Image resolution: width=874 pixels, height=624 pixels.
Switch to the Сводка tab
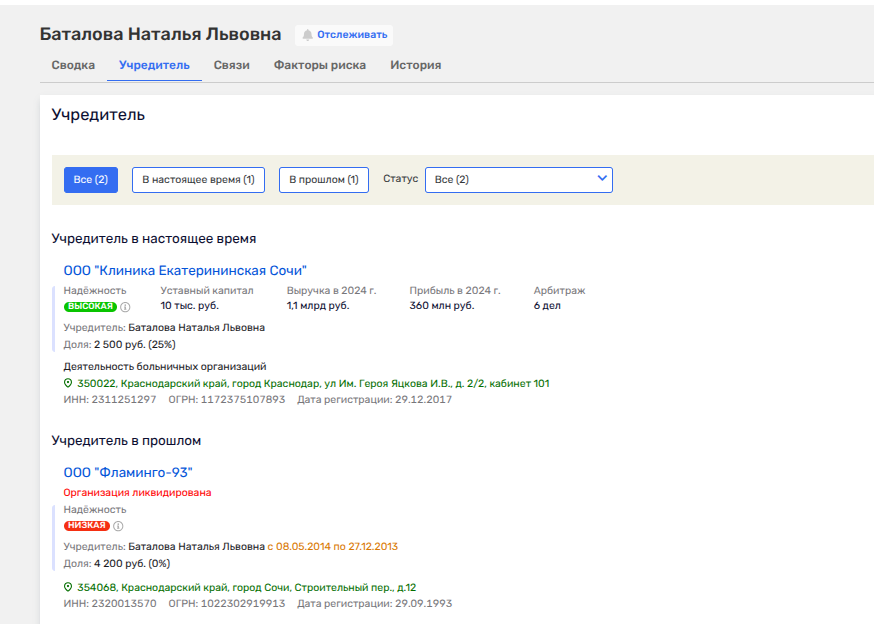click(x=74, y=65)
